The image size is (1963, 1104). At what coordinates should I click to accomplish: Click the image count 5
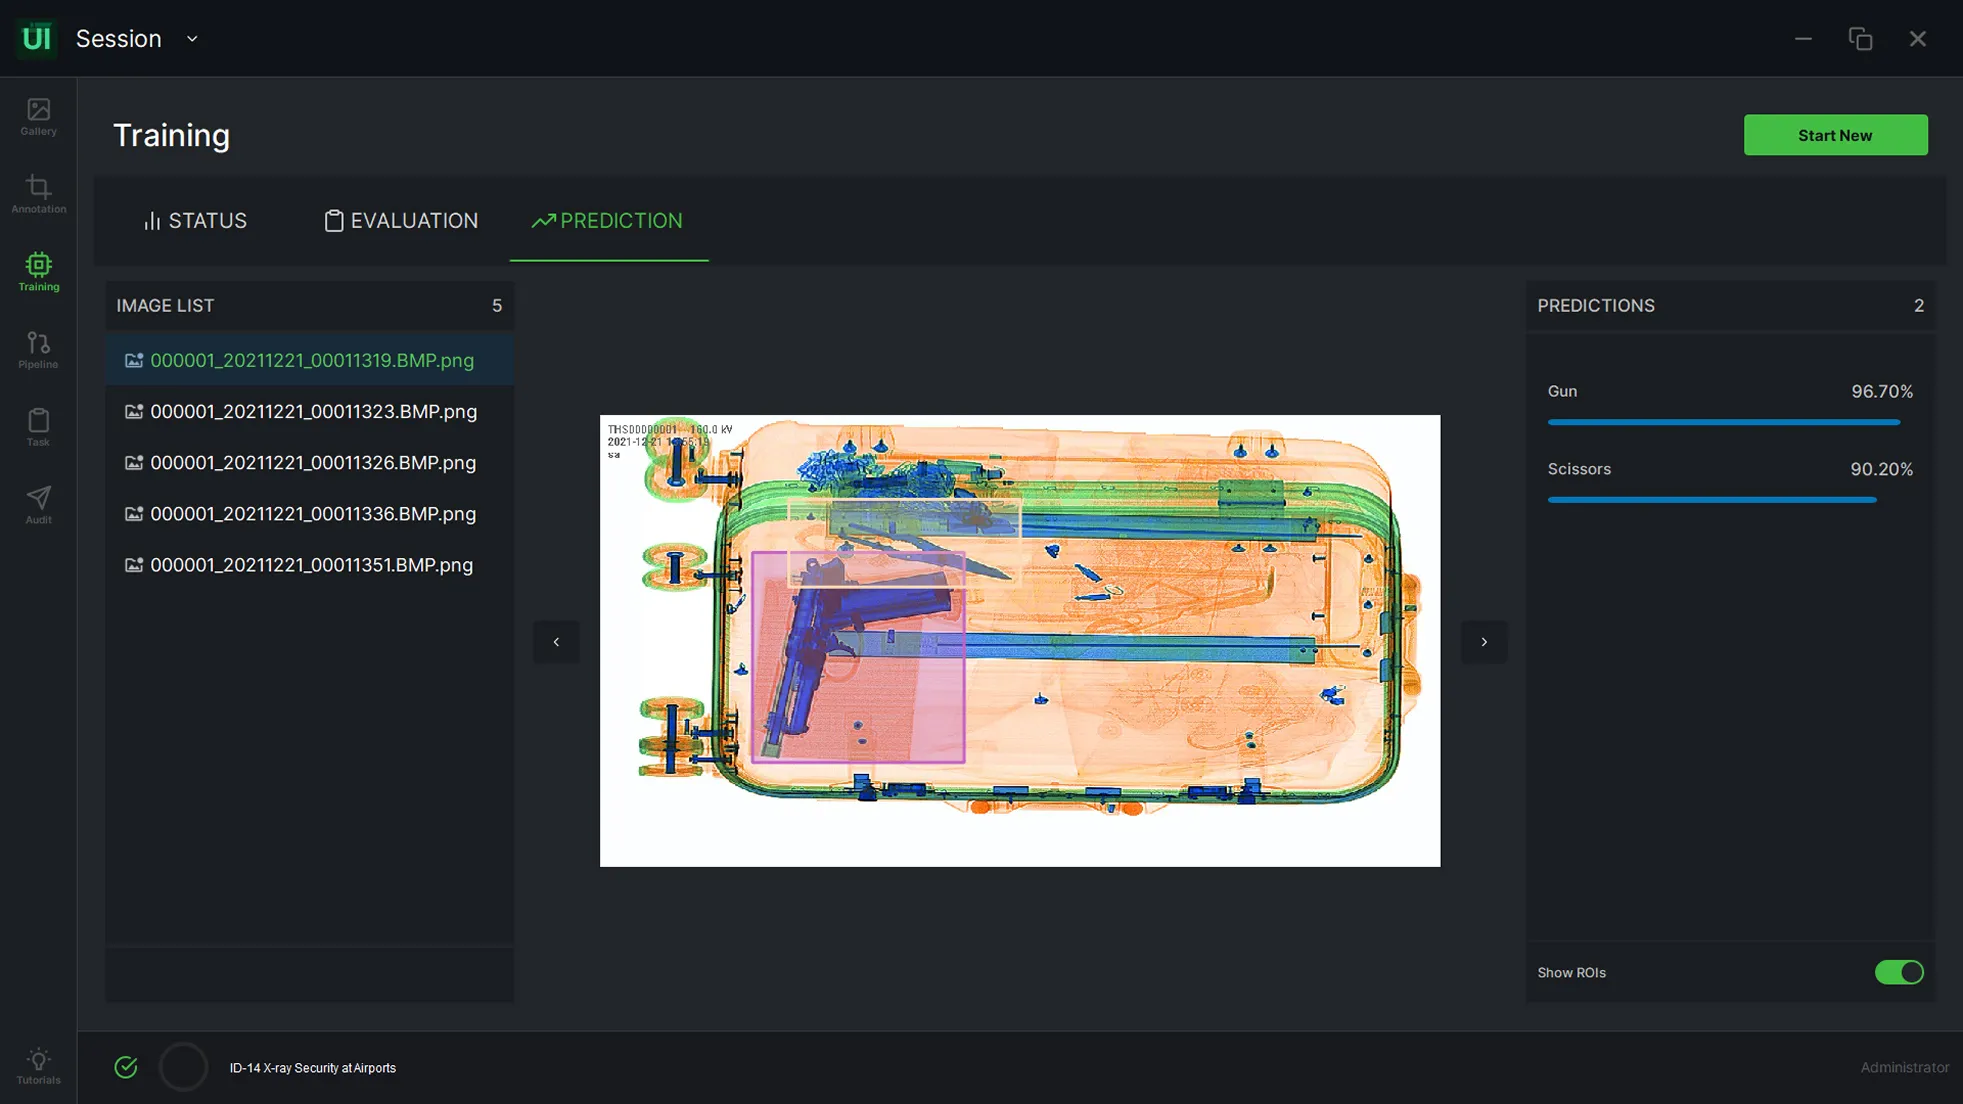click(497, 306)
